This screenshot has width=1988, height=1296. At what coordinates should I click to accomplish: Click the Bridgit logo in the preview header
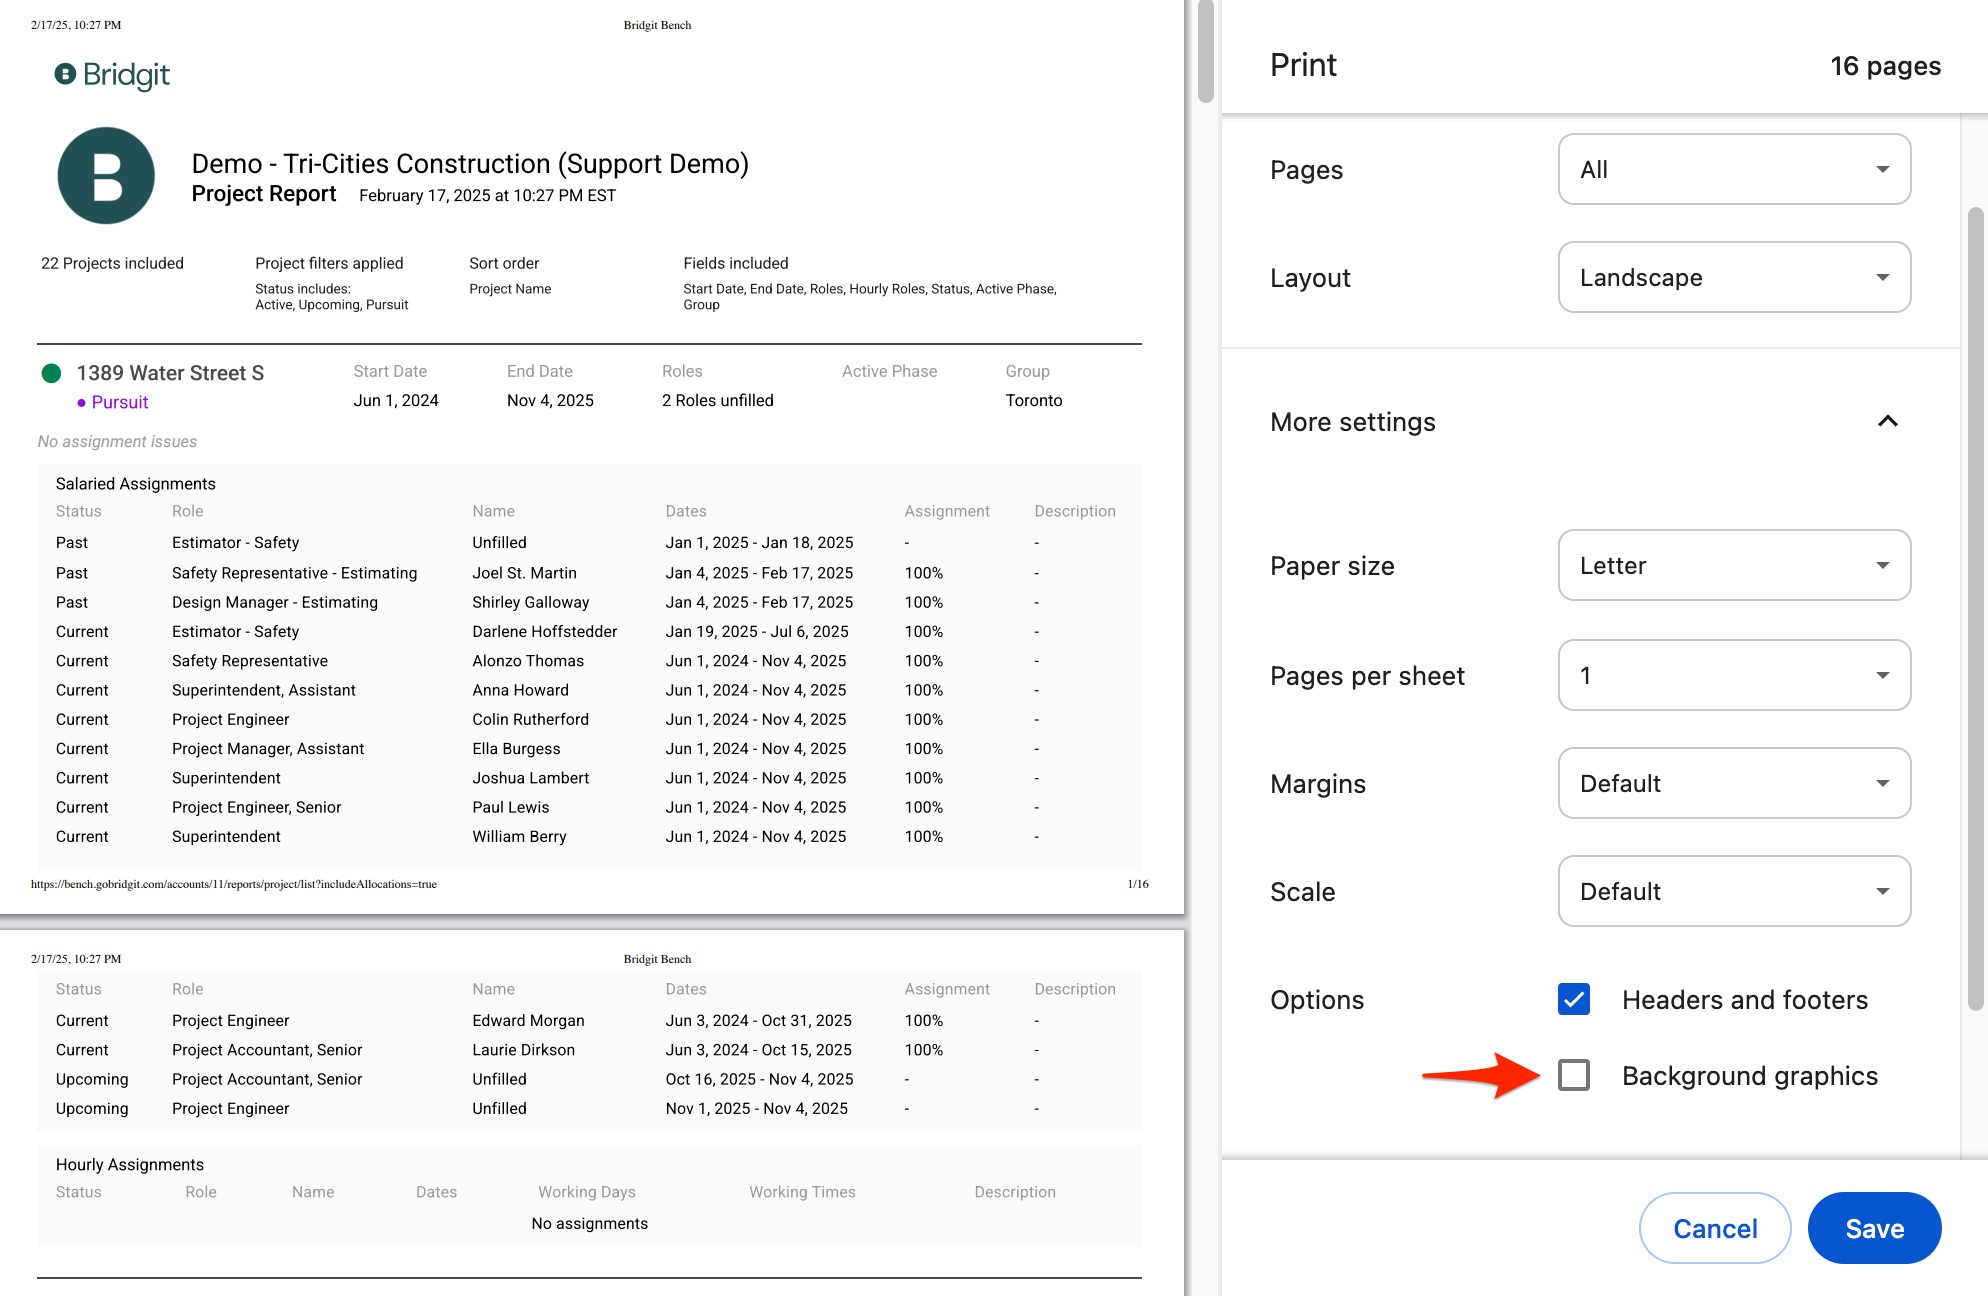pos(112,75)
